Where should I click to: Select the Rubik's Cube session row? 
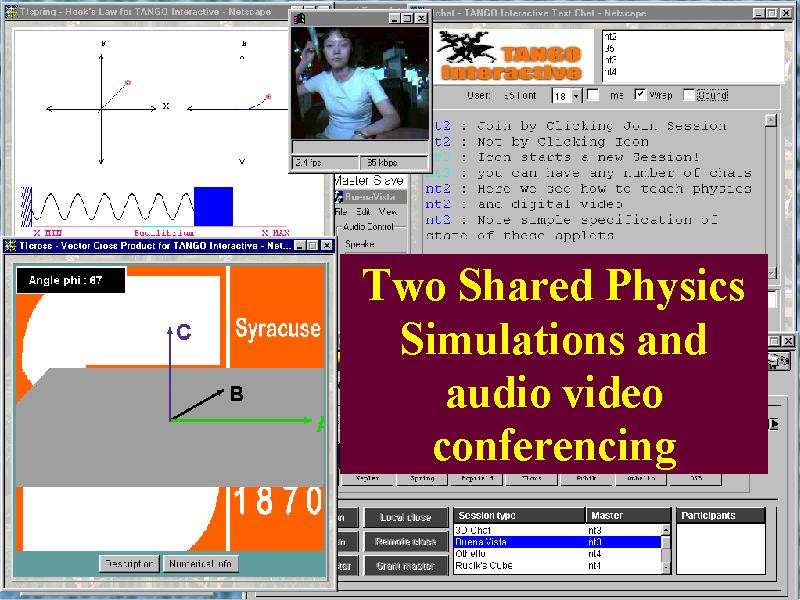click(x=557, y=565)
